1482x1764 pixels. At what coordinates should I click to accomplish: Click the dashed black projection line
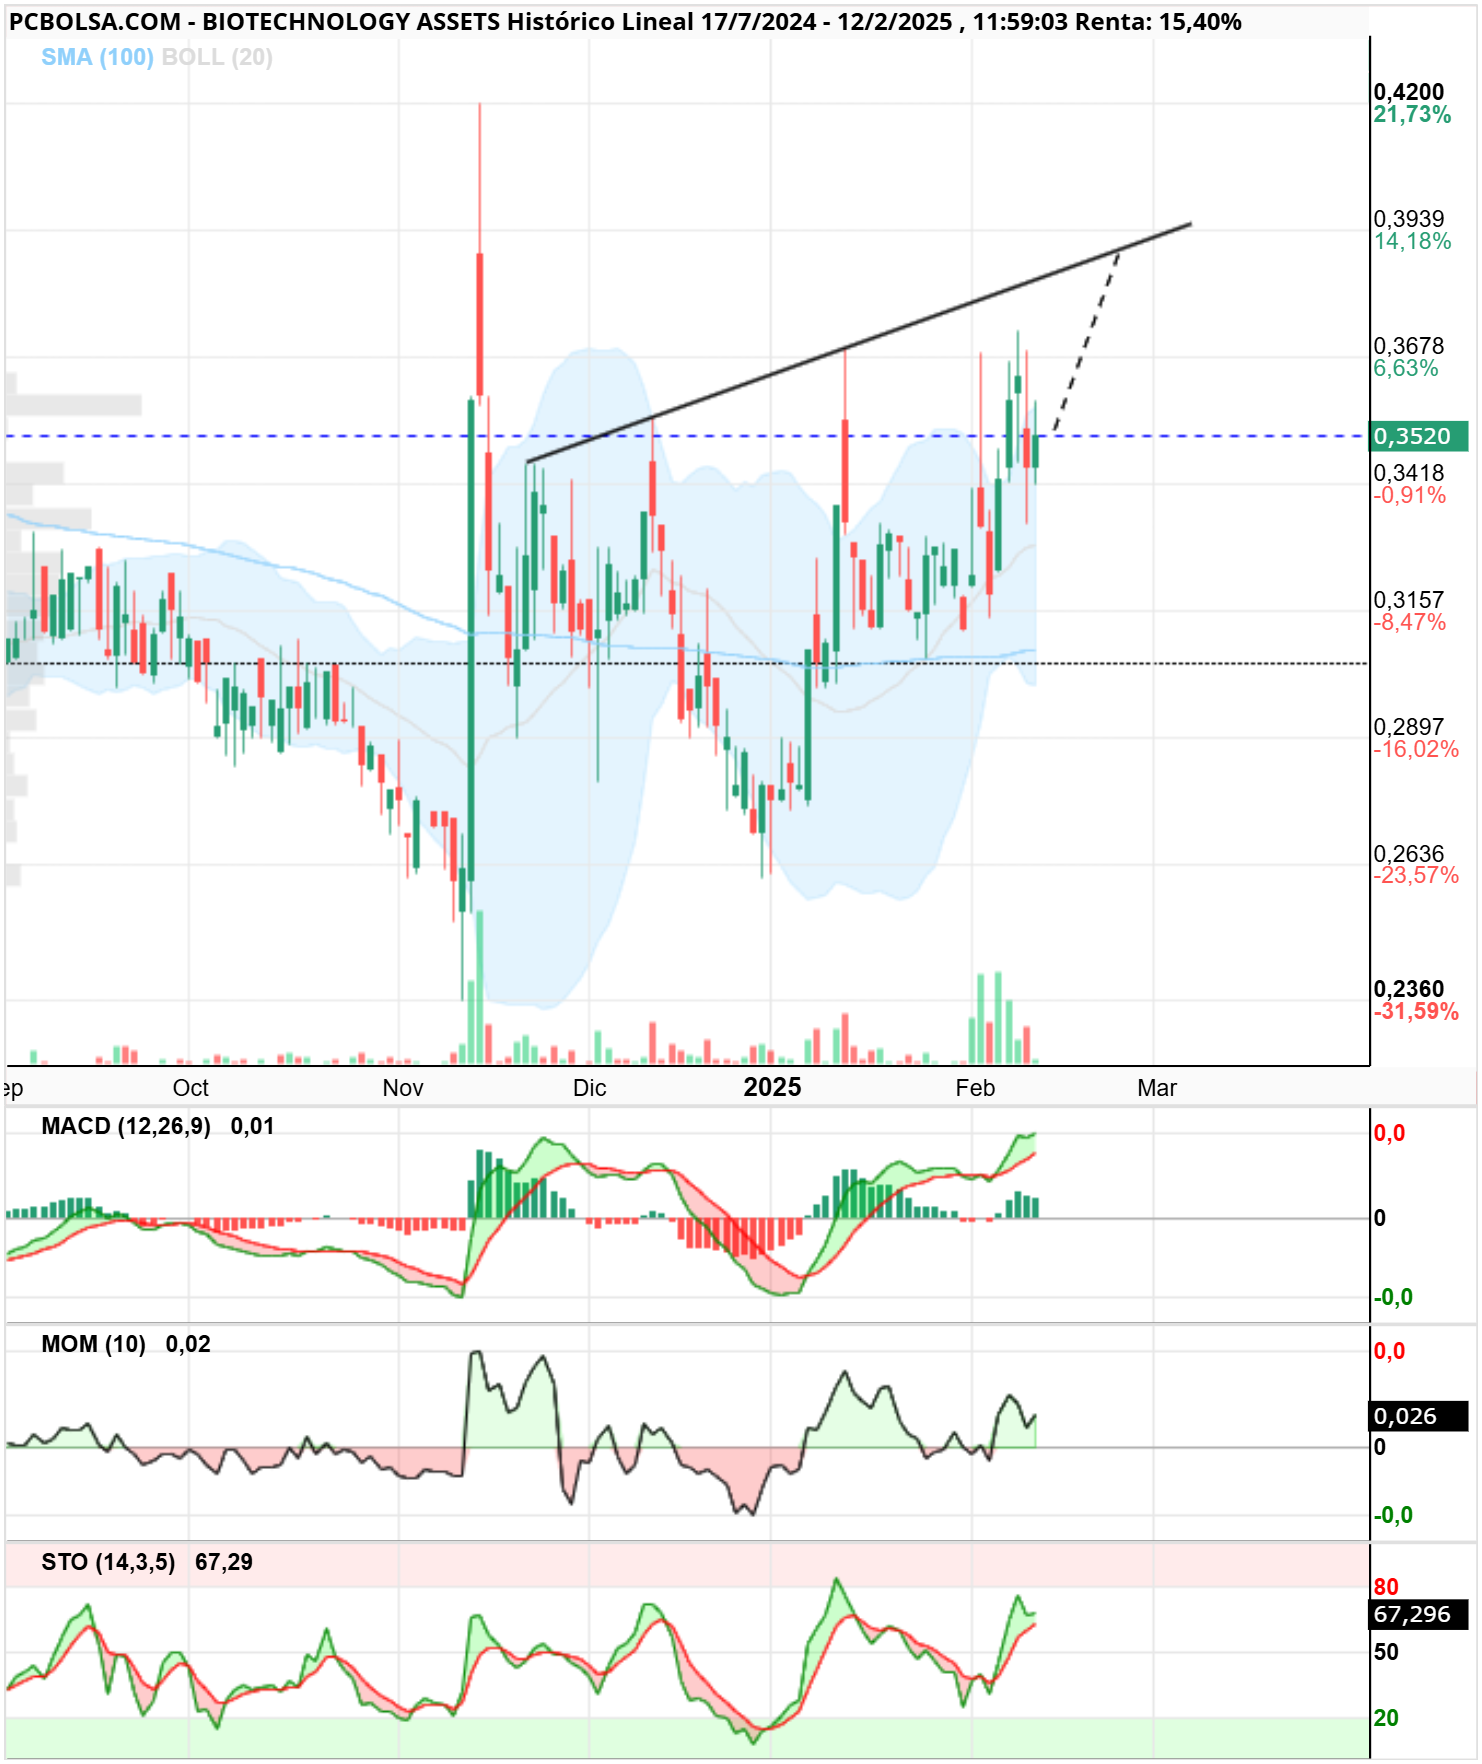pyautogui.click(x=1086, y=340)
